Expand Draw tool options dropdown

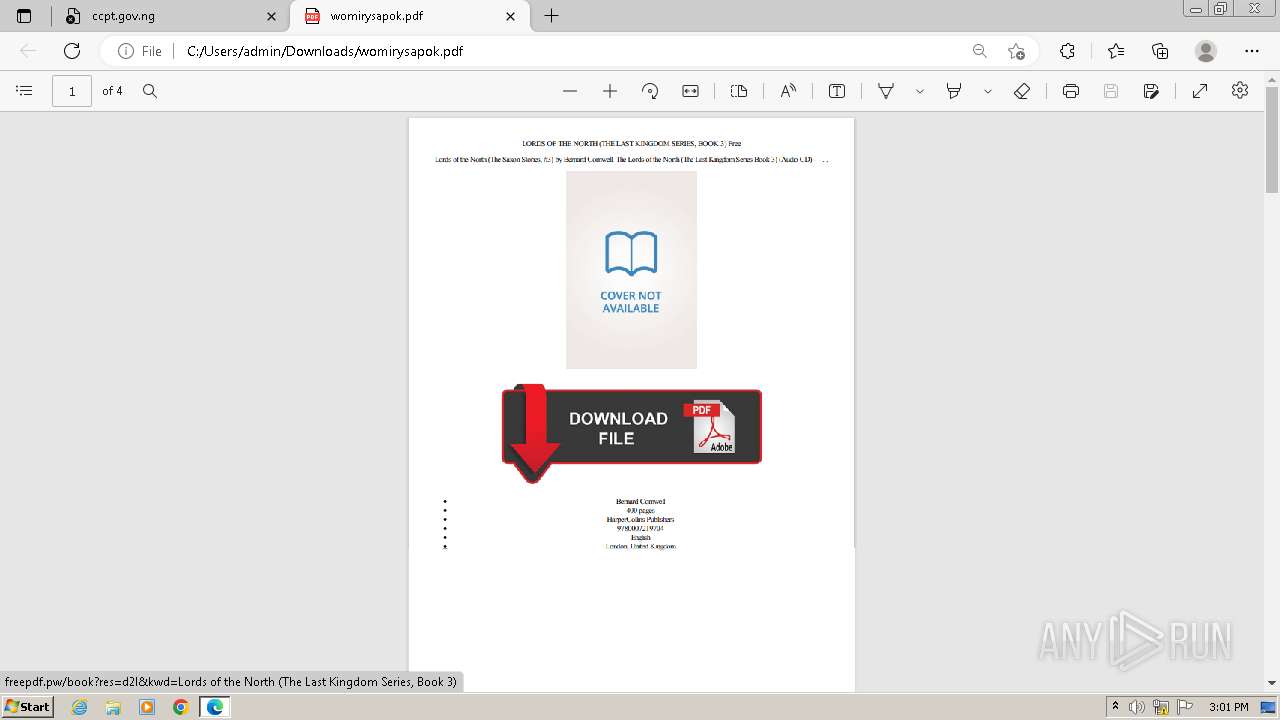pos(920,91)
